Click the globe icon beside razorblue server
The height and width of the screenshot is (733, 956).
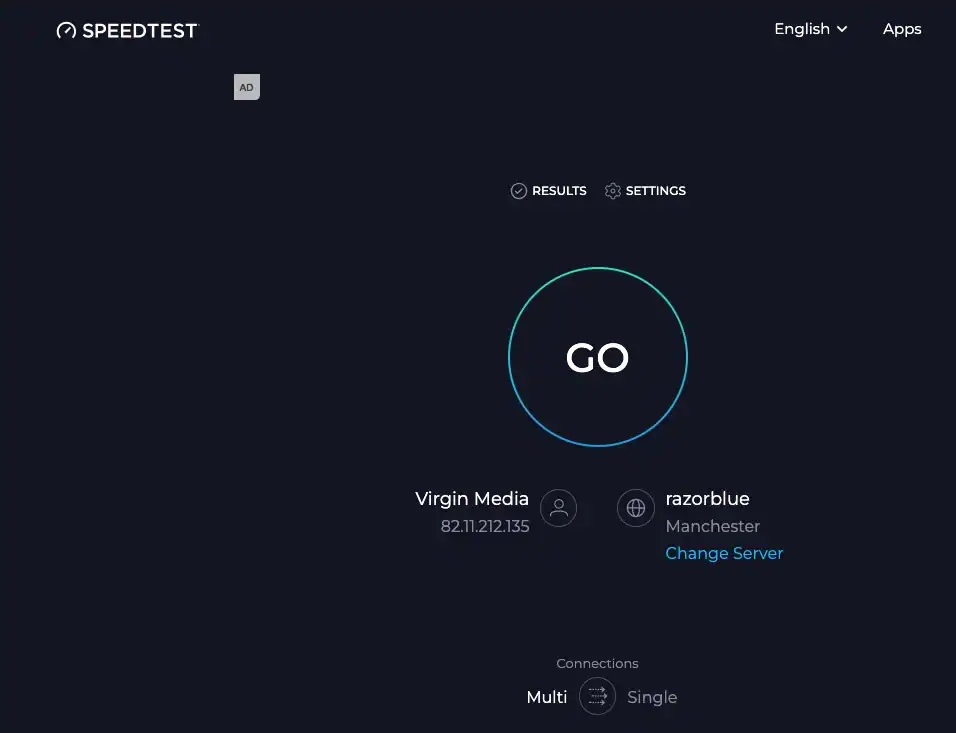(x=636, y=508)
